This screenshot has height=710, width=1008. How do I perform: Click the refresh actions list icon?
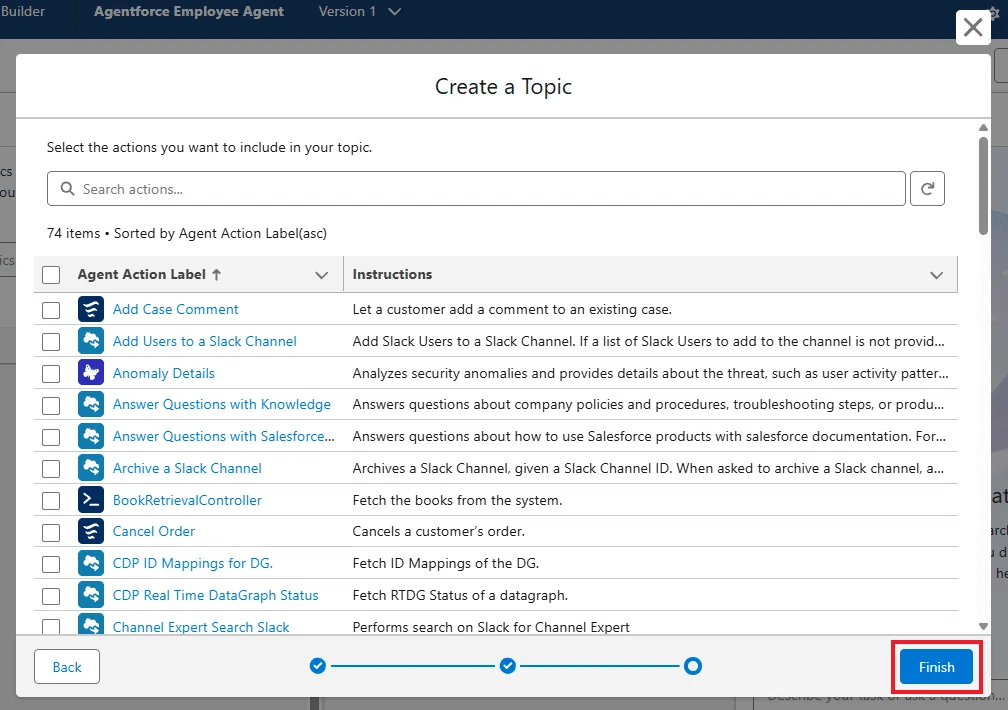927,188
